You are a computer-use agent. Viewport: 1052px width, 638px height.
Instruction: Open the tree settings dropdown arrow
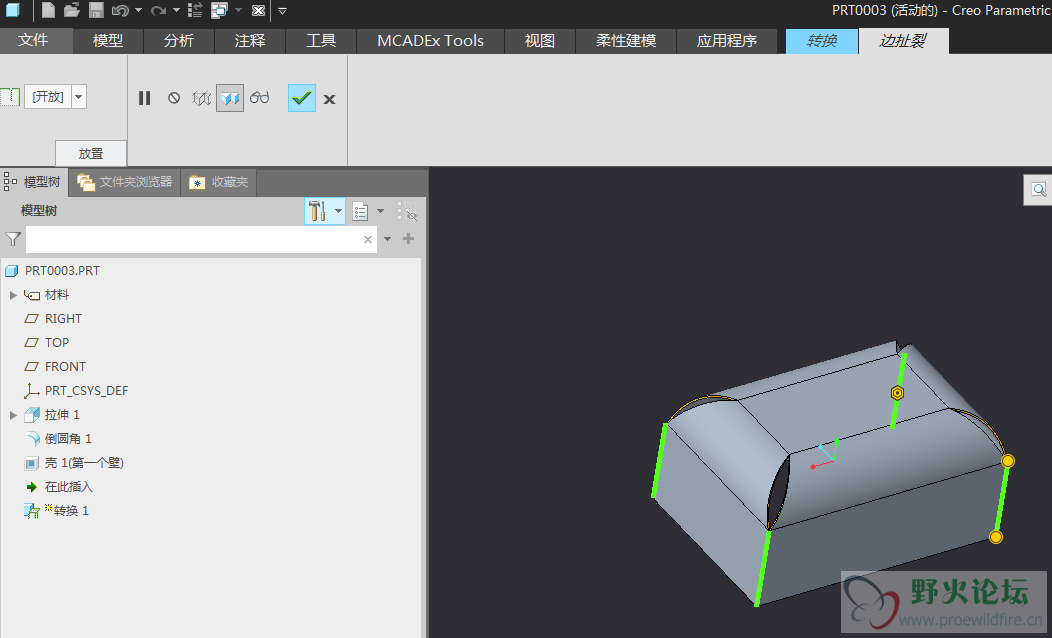pyautogui.click(x=338, y=211)
